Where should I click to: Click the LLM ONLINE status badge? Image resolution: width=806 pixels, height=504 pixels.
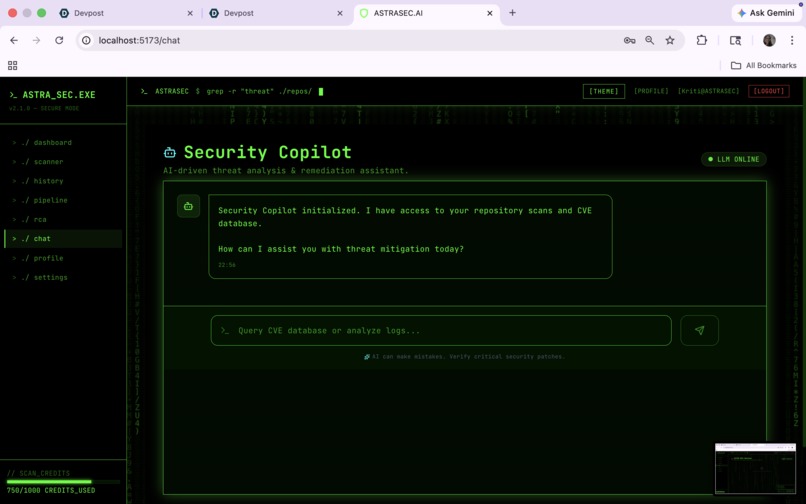click(x=734, y=159)
